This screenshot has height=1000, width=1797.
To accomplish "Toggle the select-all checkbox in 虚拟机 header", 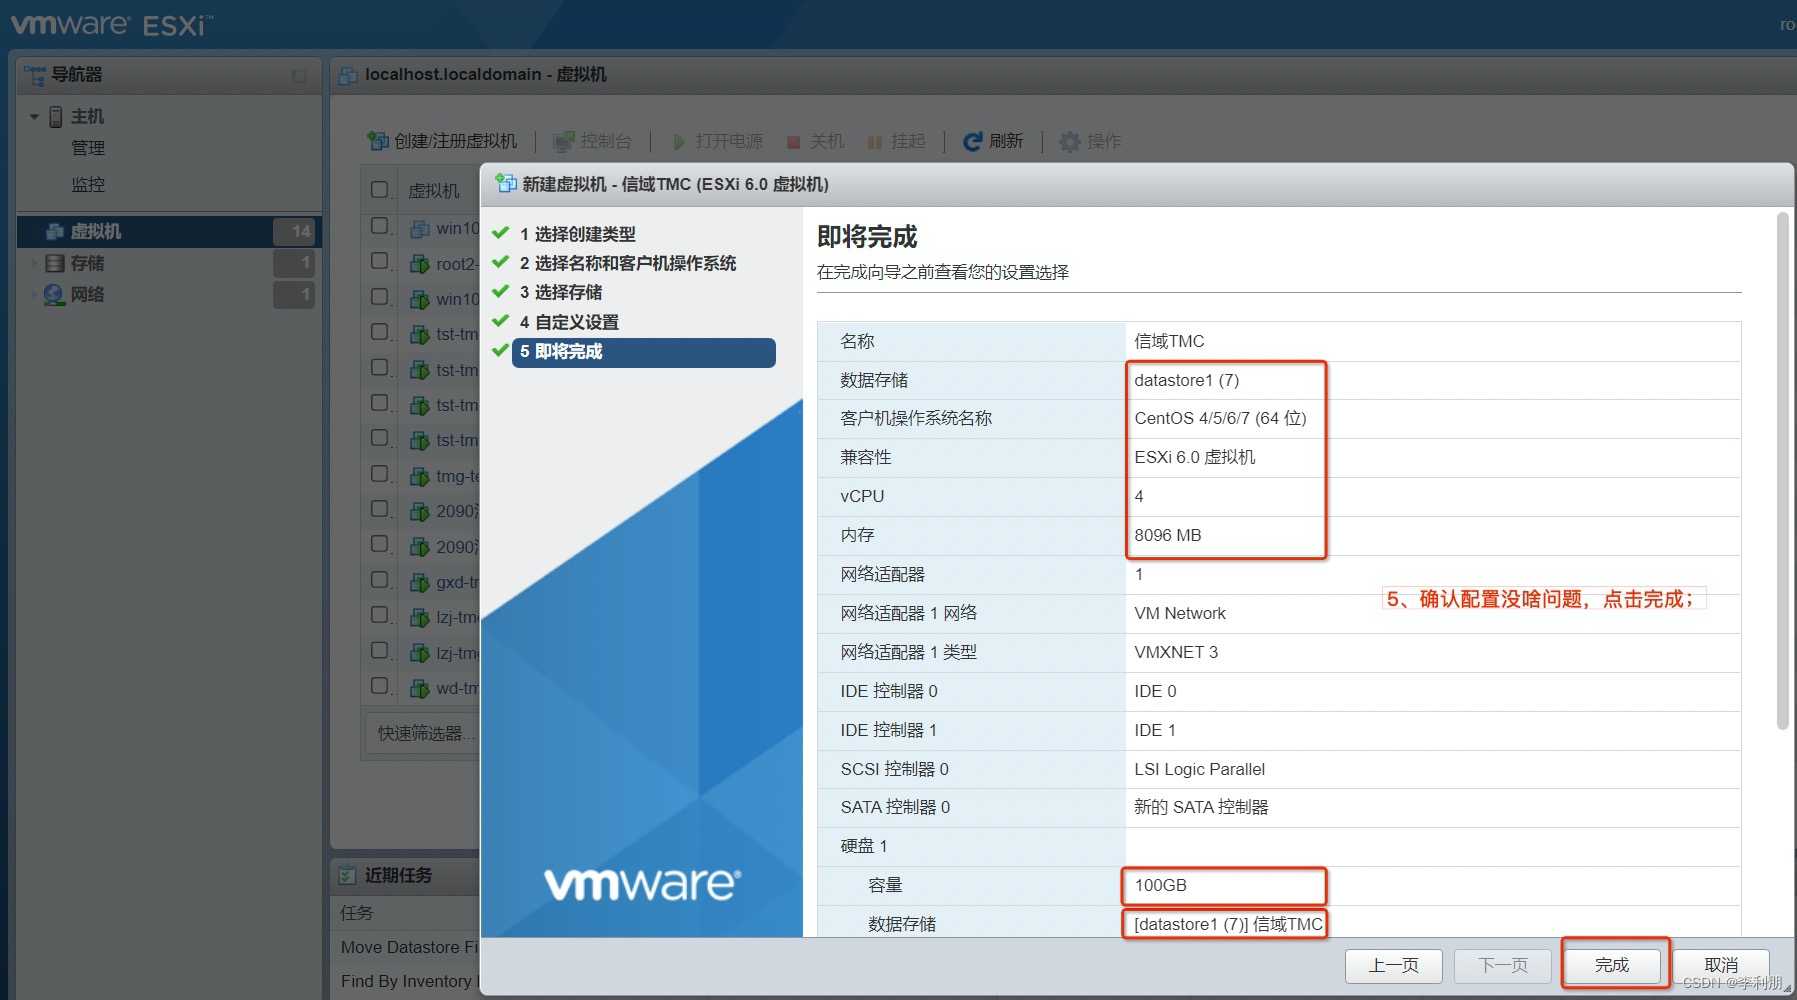I will coord(380,189).
